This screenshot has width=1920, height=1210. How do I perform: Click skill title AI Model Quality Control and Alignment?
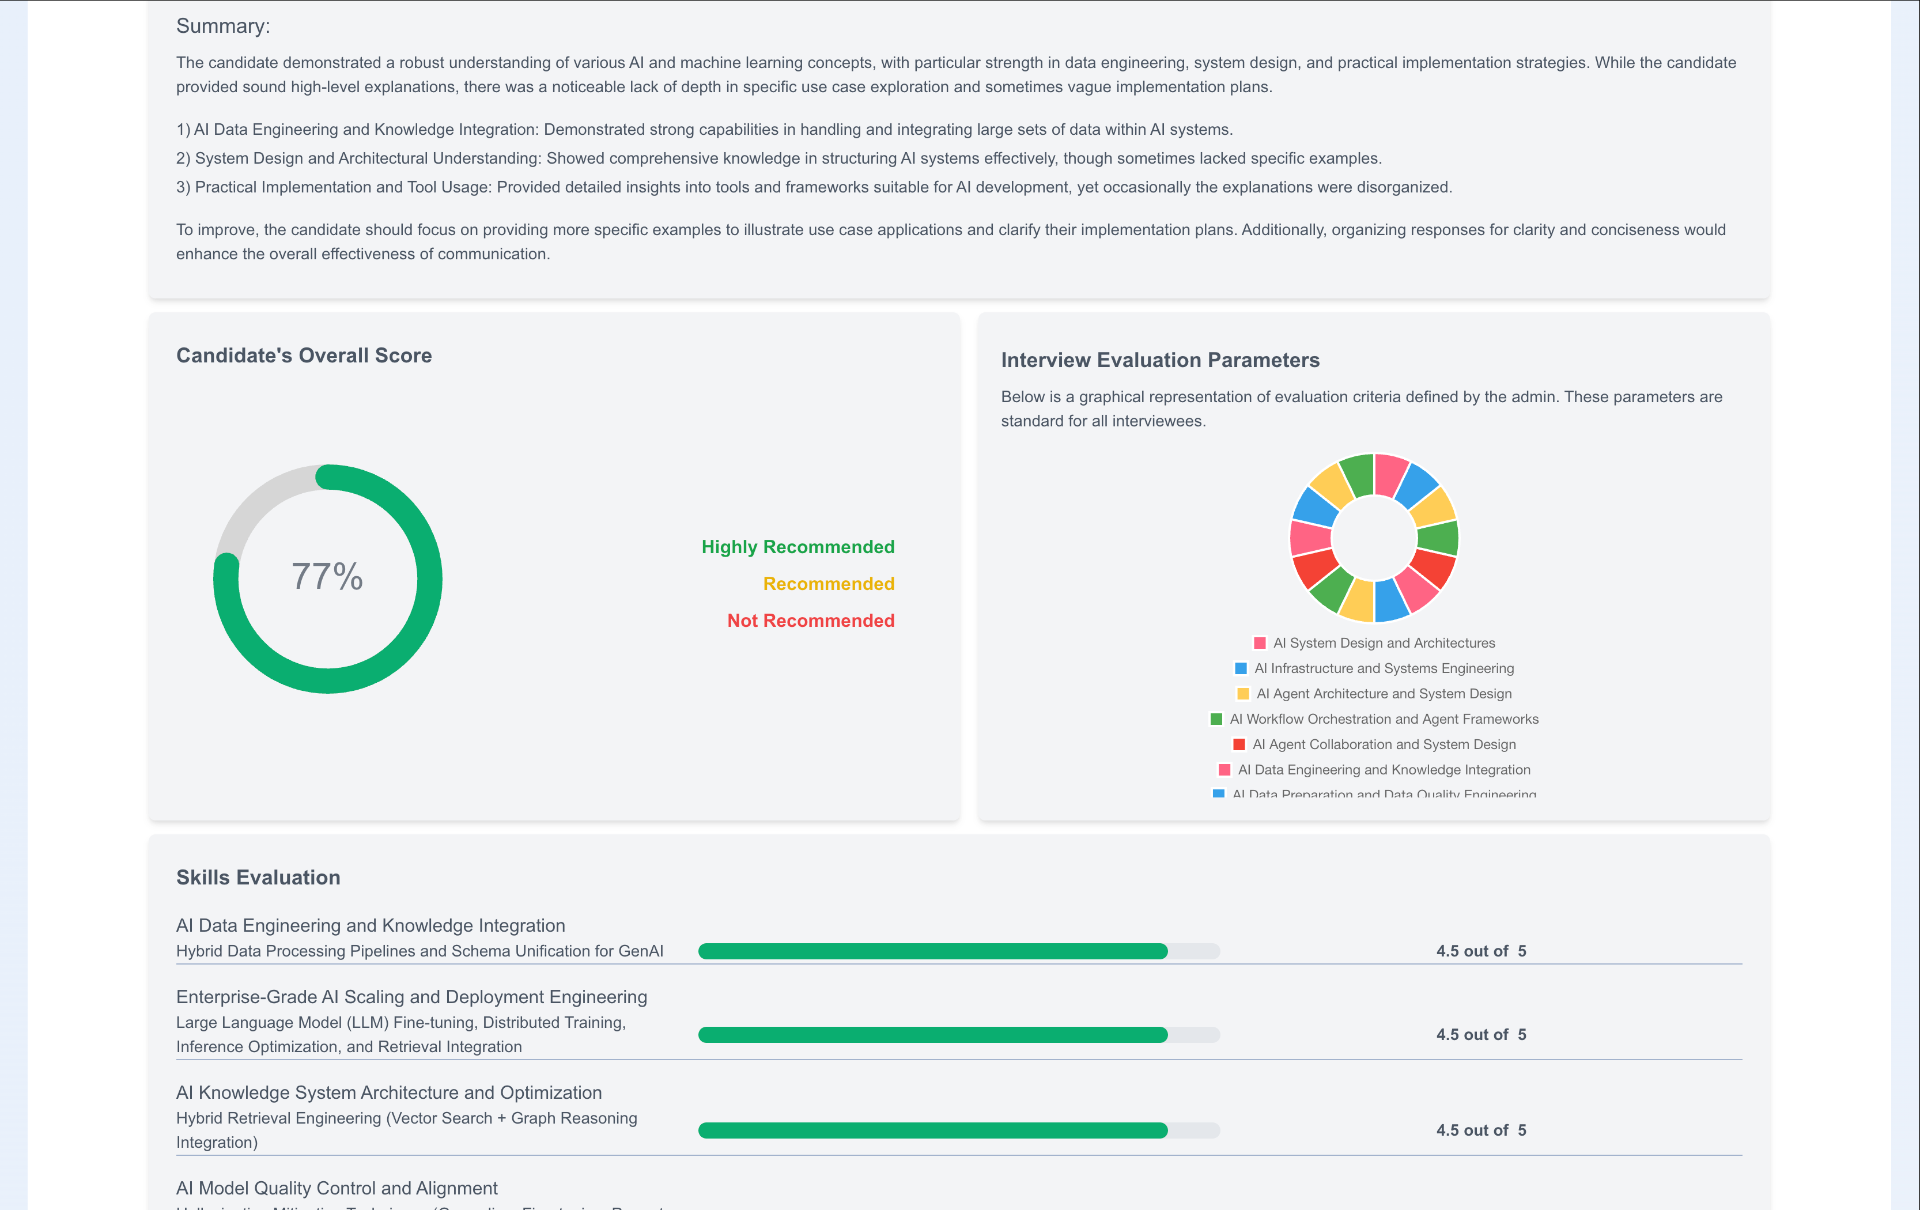(337, 1188)
